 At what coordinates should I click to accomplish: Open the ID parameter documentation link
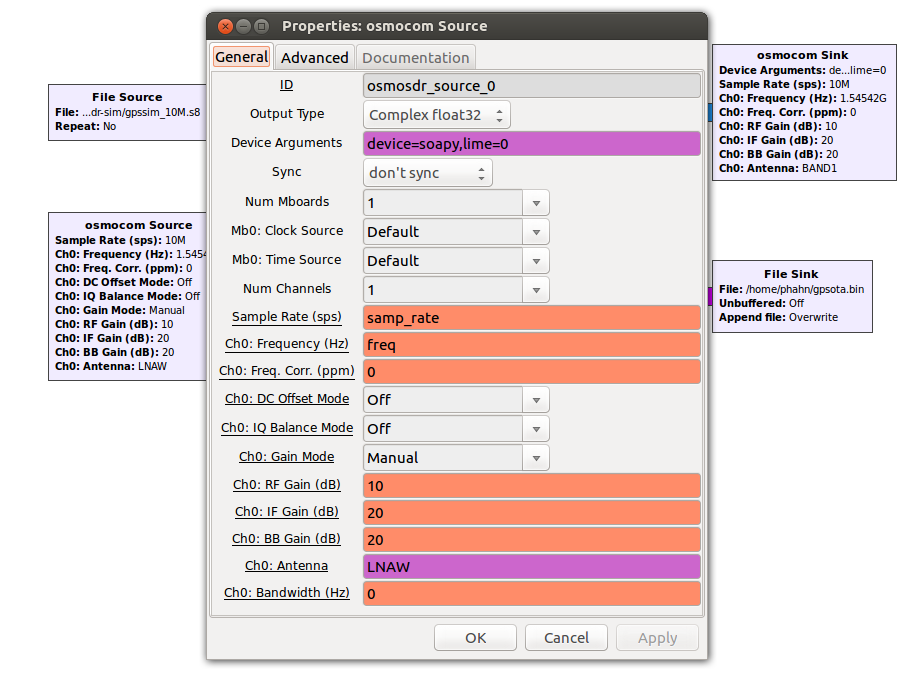[x=286, y=85]
